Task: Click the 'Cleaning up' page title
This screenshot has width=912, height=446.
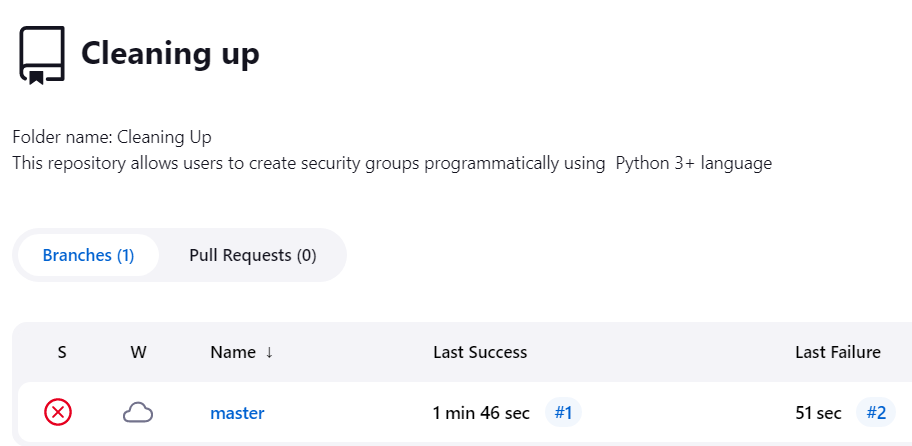Action: coord(170,54)
